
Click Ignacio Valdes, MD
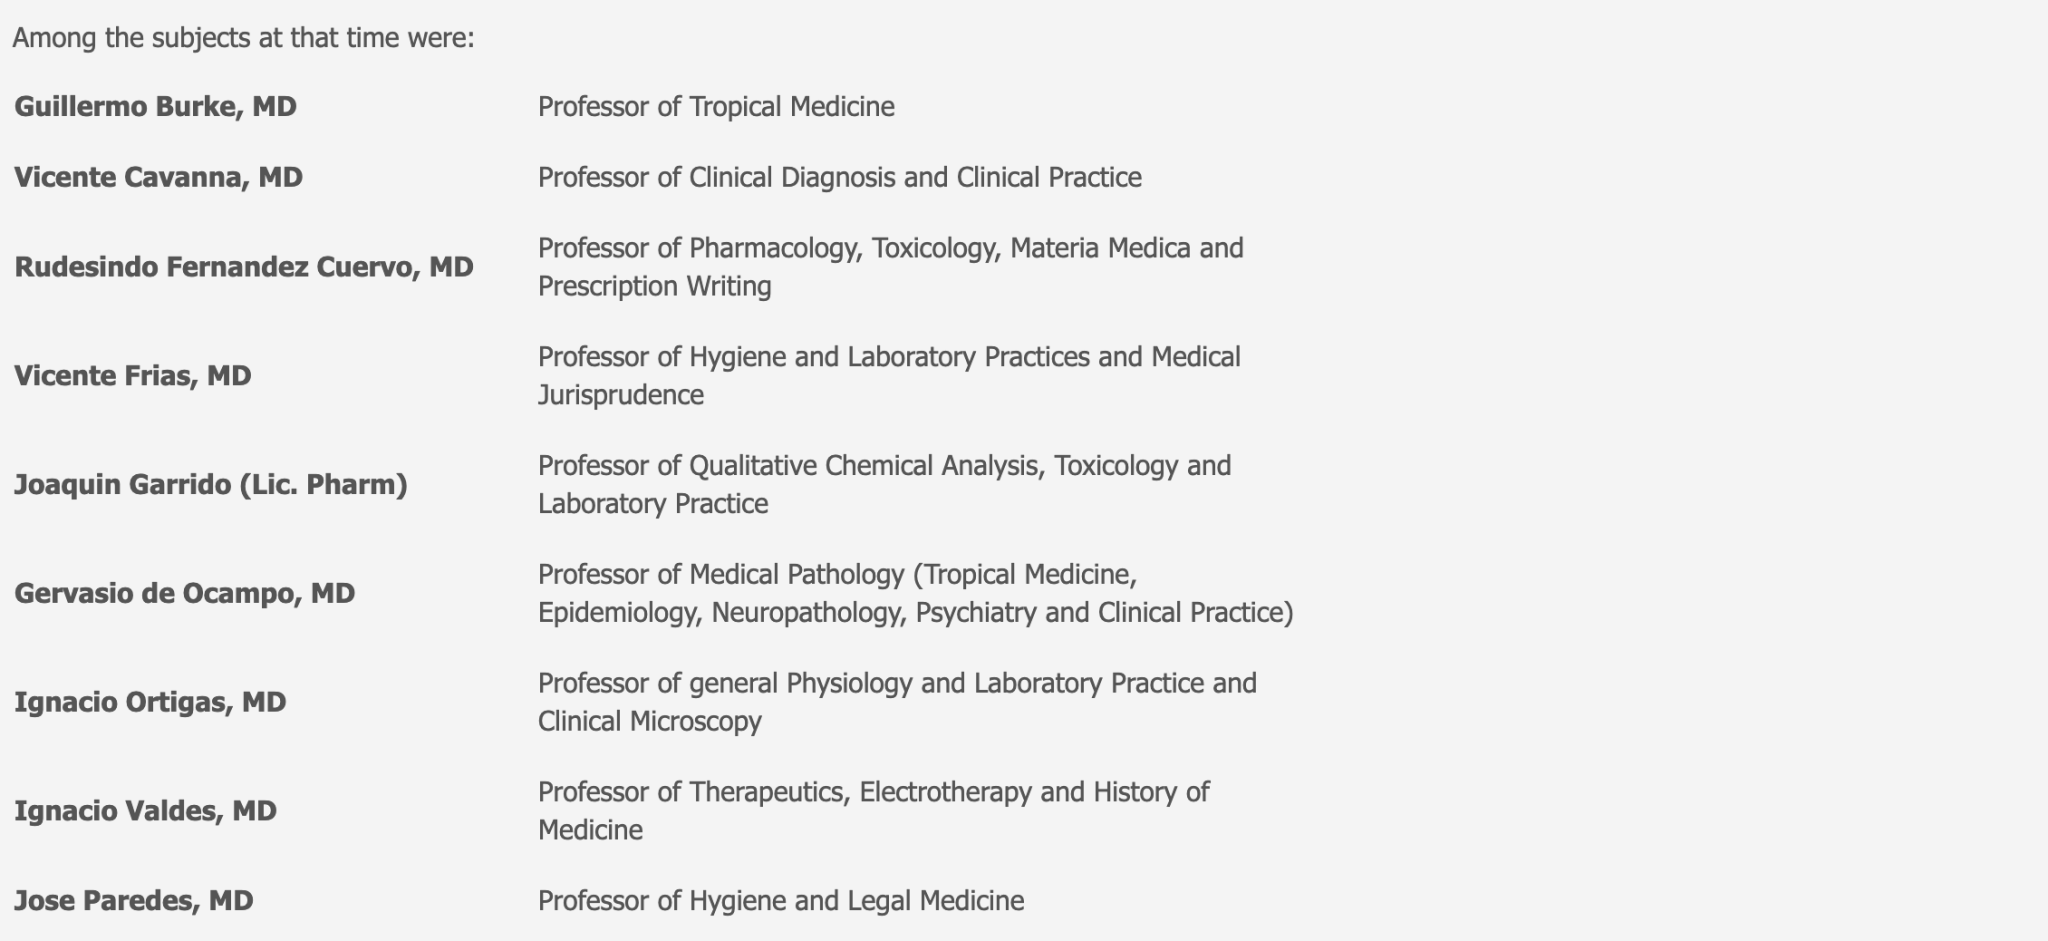coord(145,811)
